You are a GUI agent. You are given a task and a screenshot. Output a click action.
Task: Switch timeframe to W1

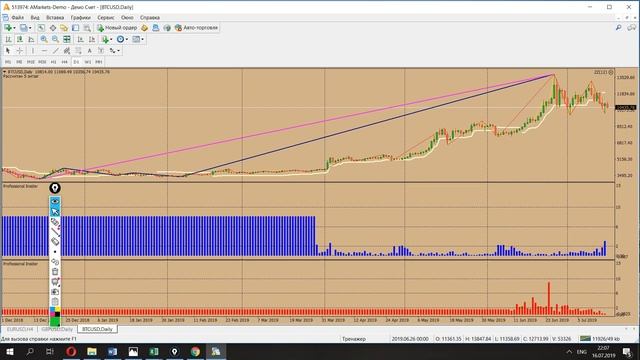coord(88,62)
